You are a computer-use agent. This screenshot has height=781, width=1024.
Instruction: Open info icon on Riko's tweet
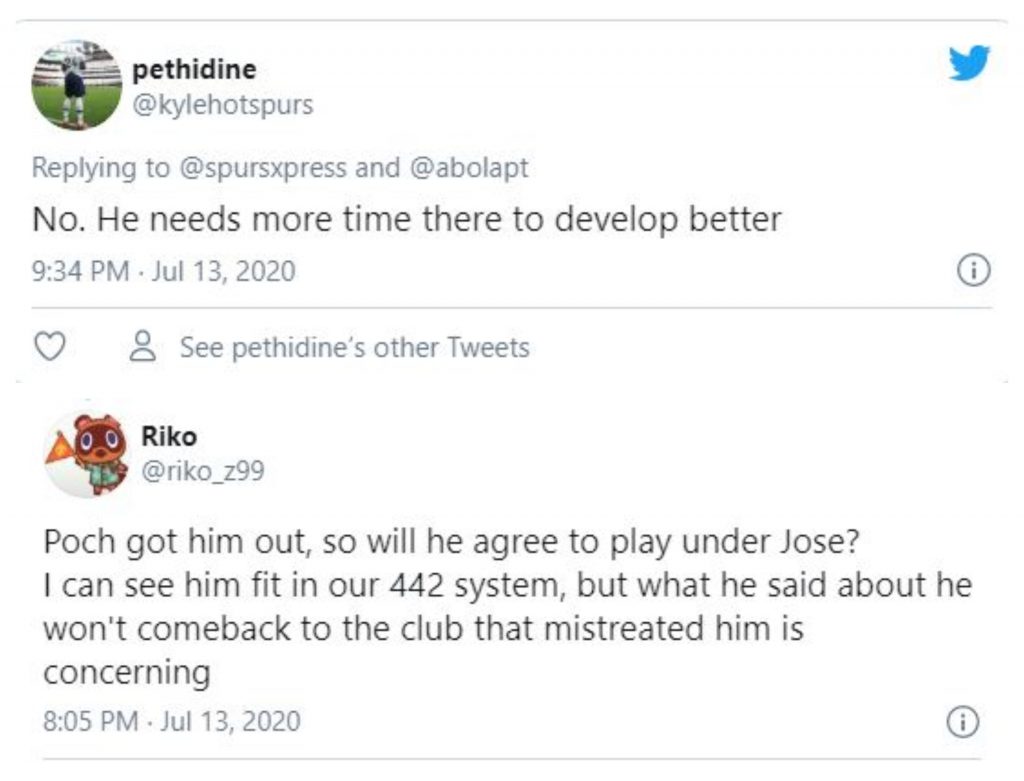[963, 722]
